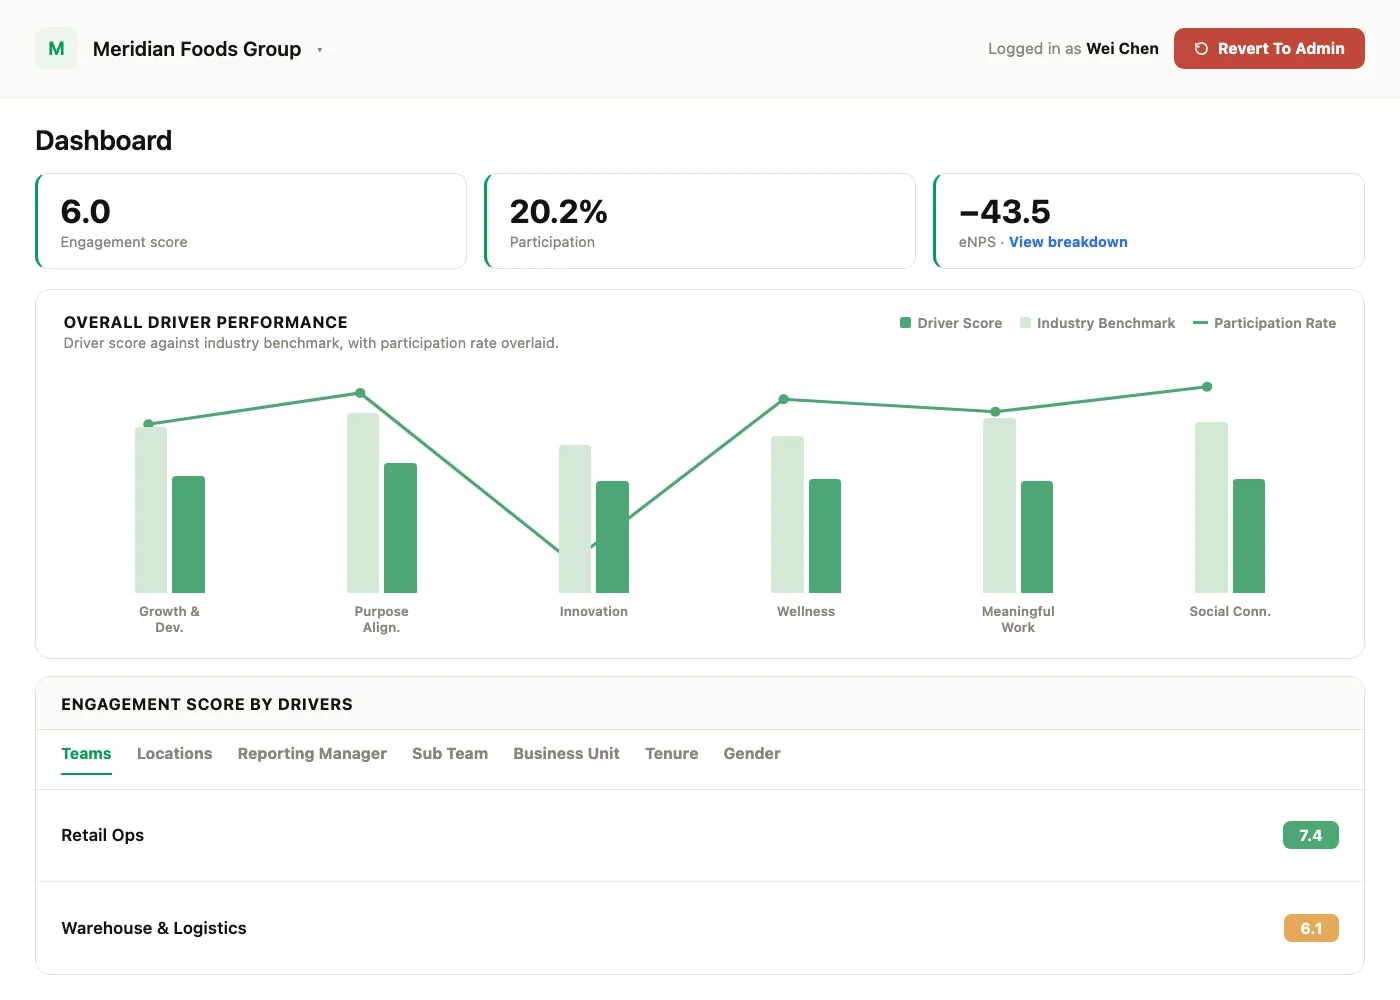
Task: Click the Engagement score card
Action: 251,221
